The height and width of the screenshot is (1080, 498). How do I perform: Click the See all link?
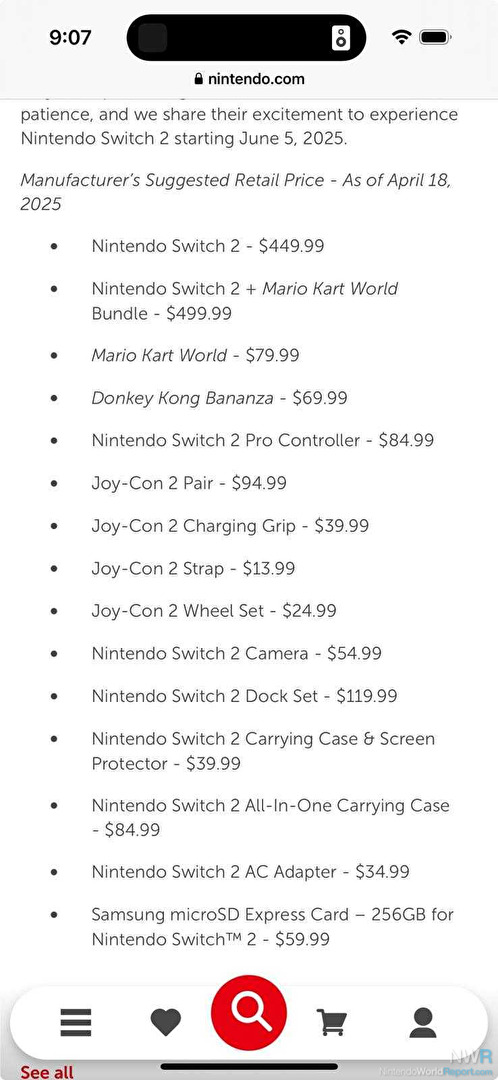46,1072
